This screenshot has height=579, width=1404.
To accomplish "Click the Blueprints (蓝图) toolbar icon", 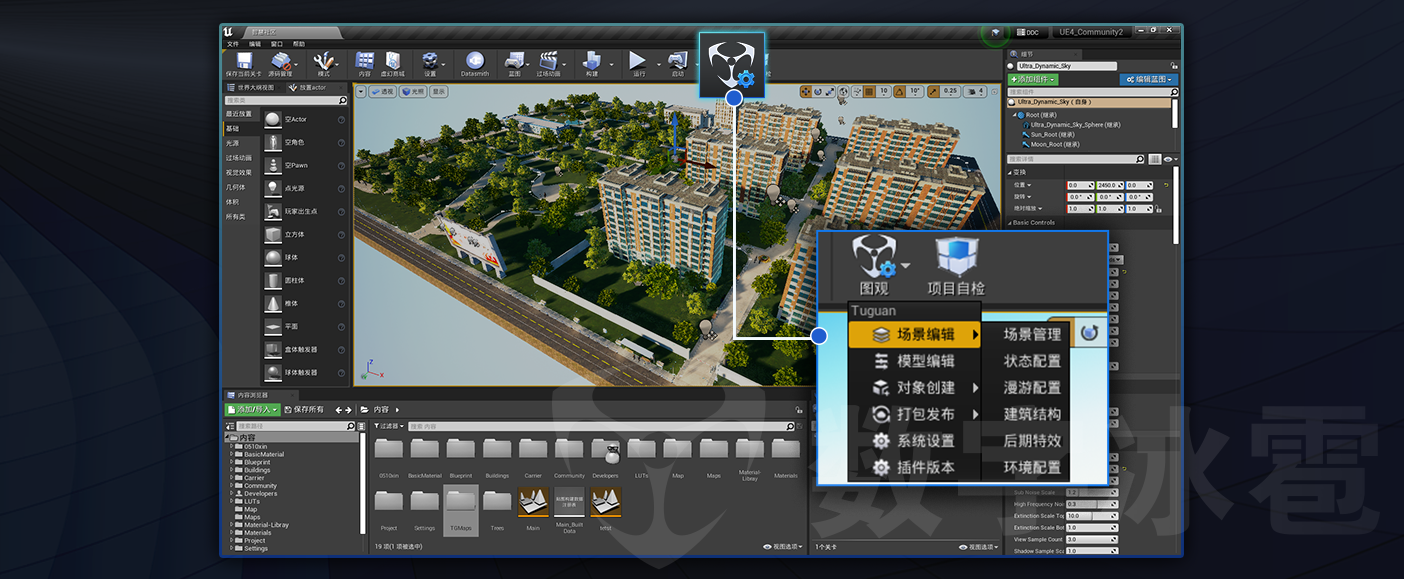I will click(x=514, y=62).
